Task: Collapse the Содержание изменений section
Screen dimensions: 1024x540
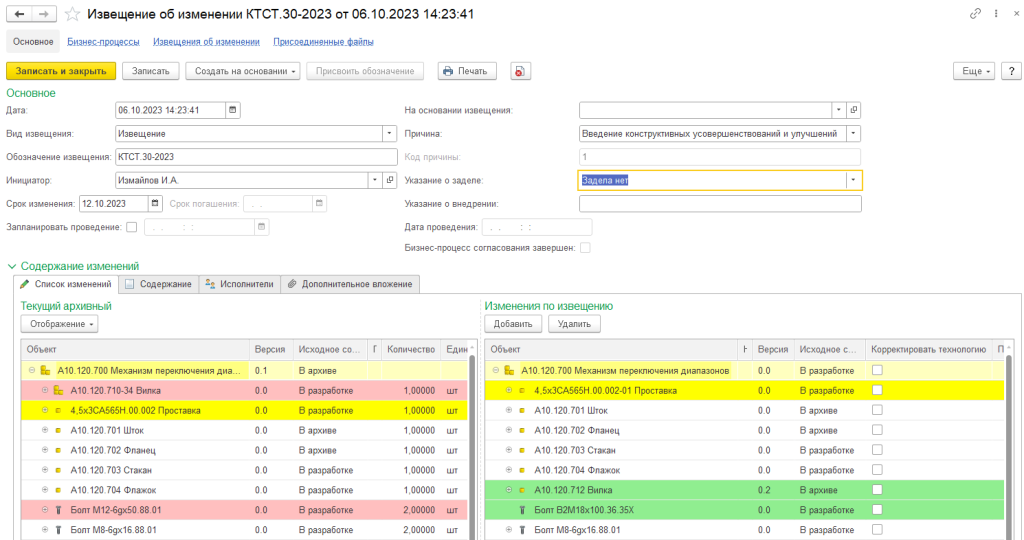Action: [12, 266]
